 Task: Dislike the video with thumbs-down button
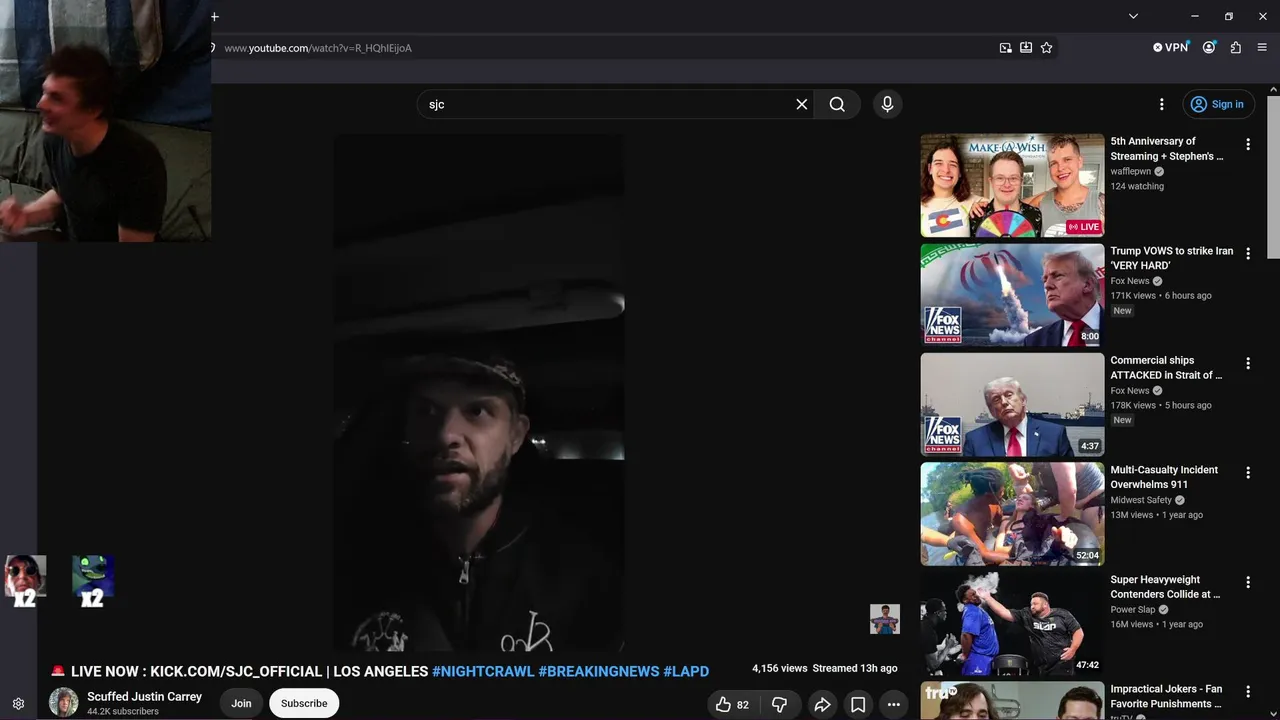[779, 704]
